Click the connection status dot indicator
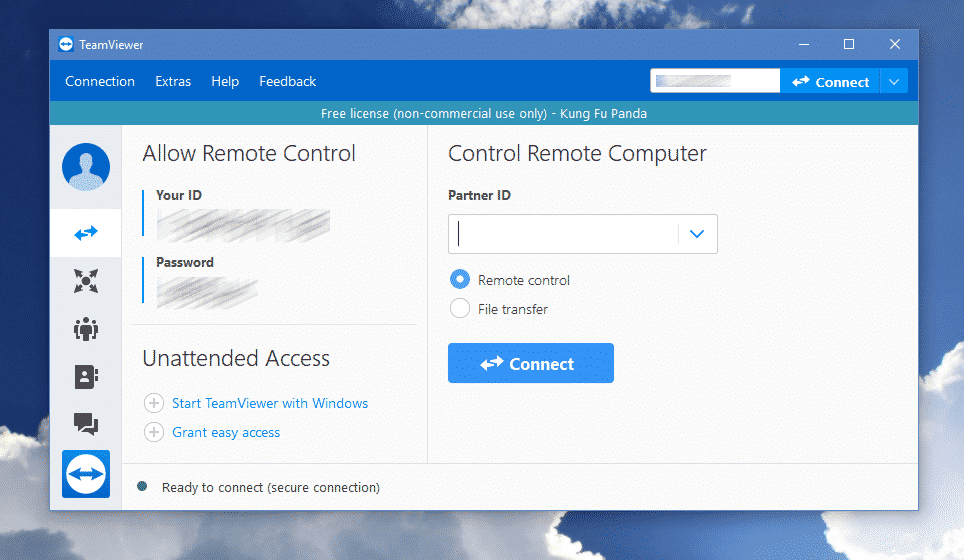Image resolution: width=964 pixels, height=560 pixels. pyautogui.click(x=142, y=486)
